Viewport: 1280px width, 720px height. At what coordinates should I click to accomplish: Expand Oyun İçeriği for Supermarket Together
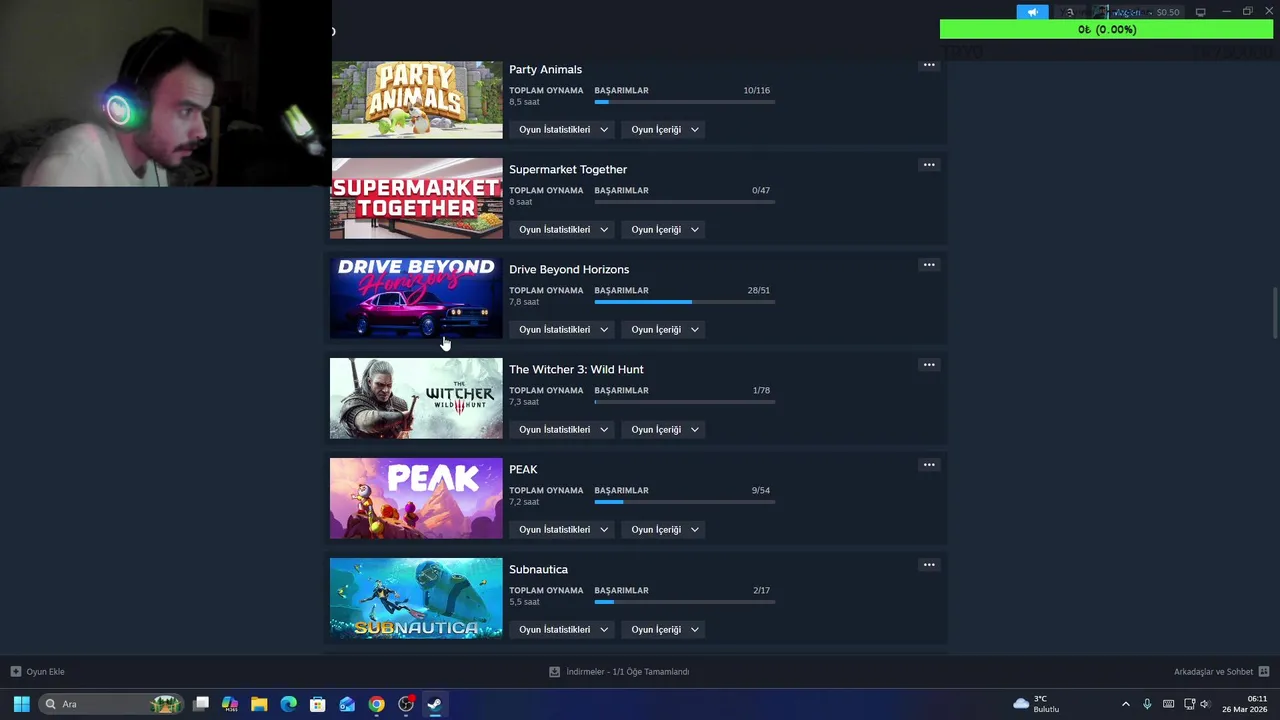click(665, 230)
